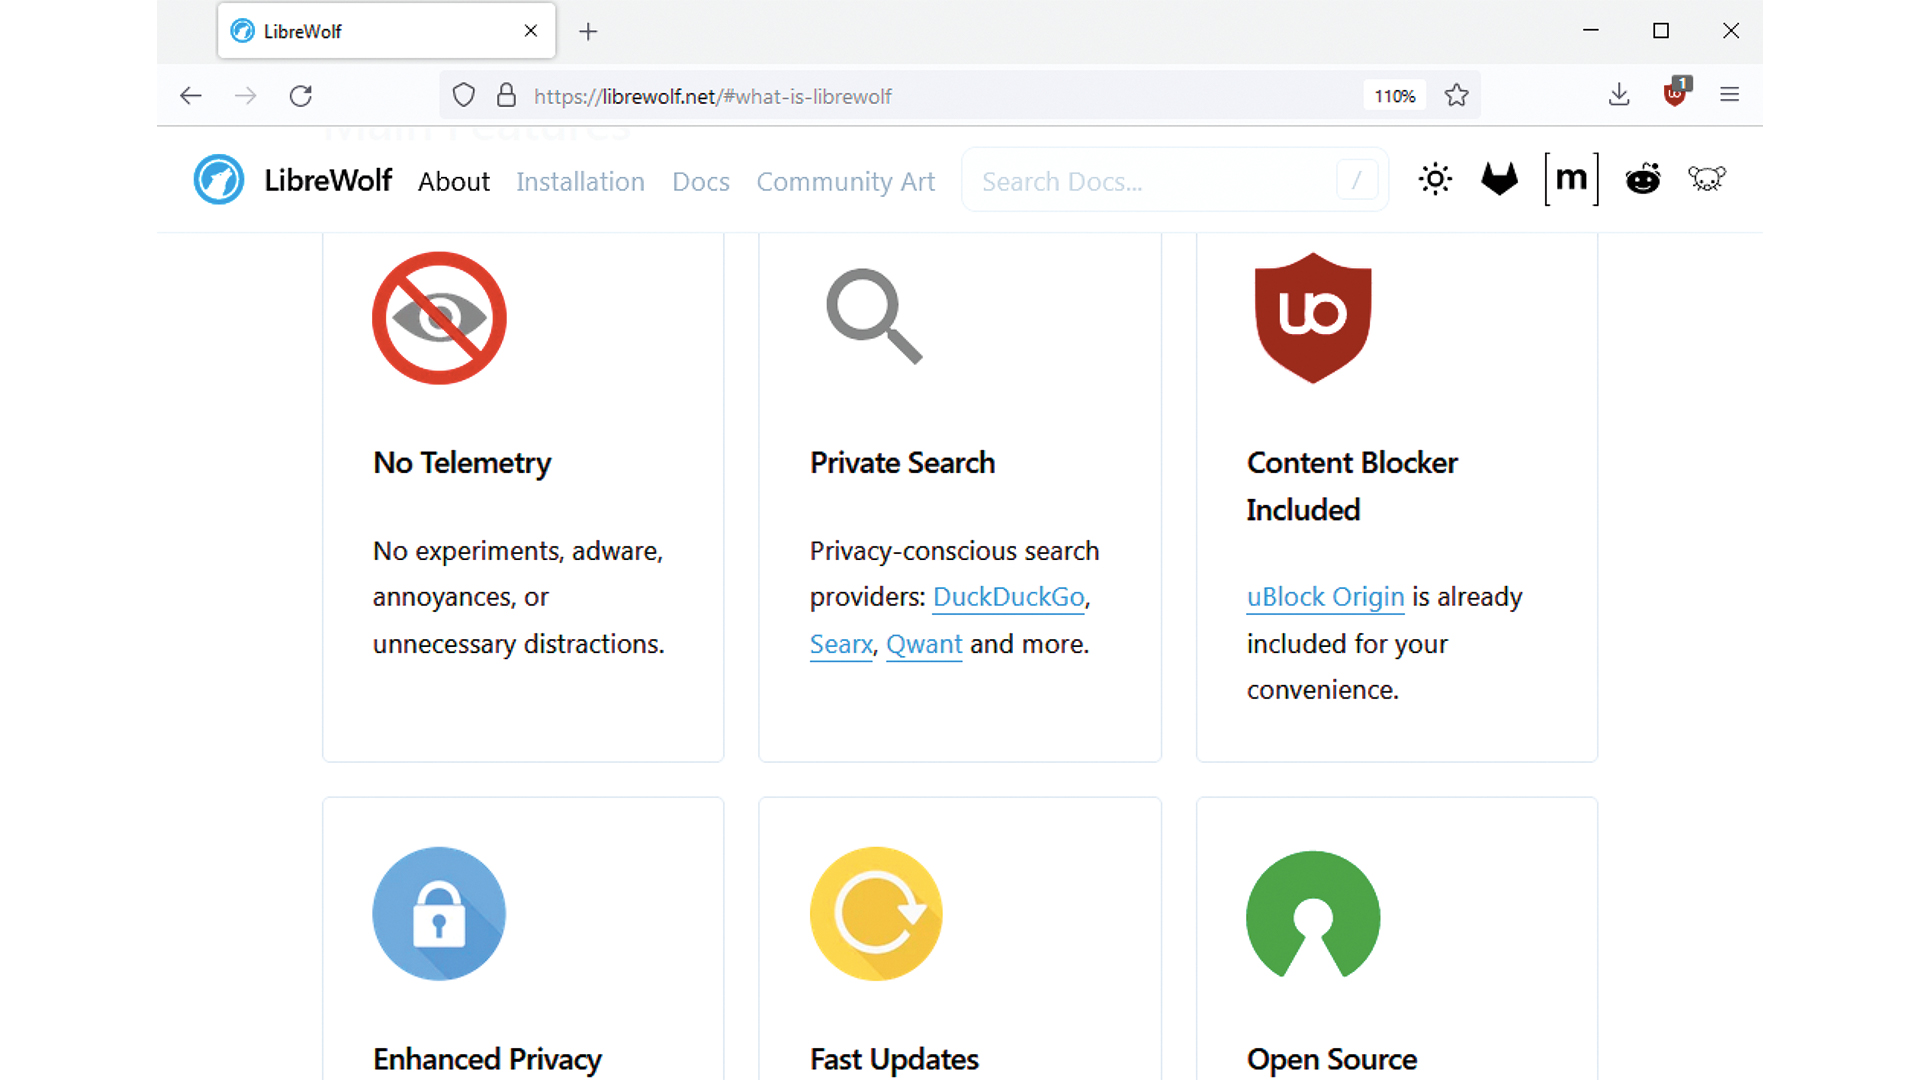Image resolution: width=1920 pixels, height=1080 pixels.
Task: Open a new tab with plus button
Action: point(588,32)
